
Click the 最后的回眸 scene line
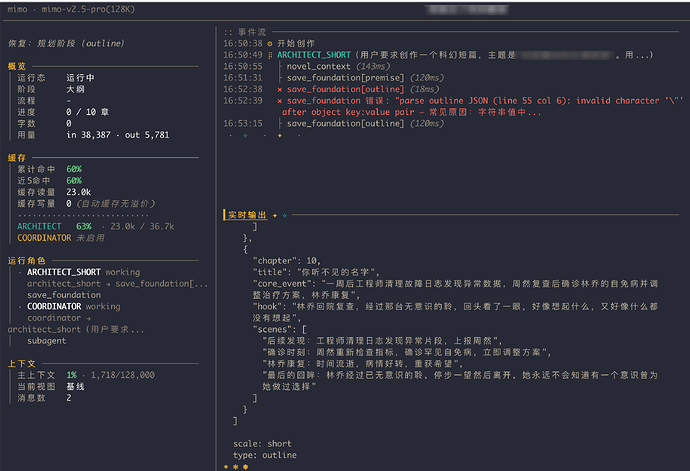tap(460, 381)
